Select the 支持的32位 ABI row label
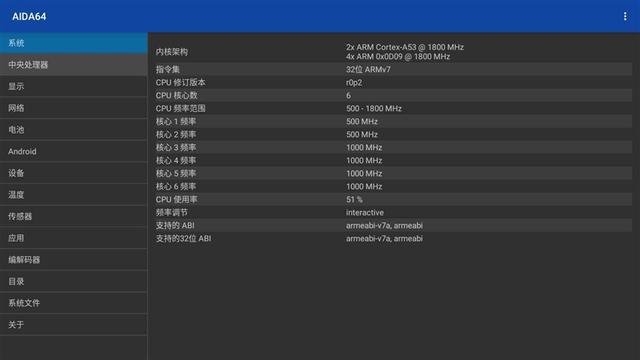Image resolution: width=640 pixels, height=360 pixels. [183, 238]
